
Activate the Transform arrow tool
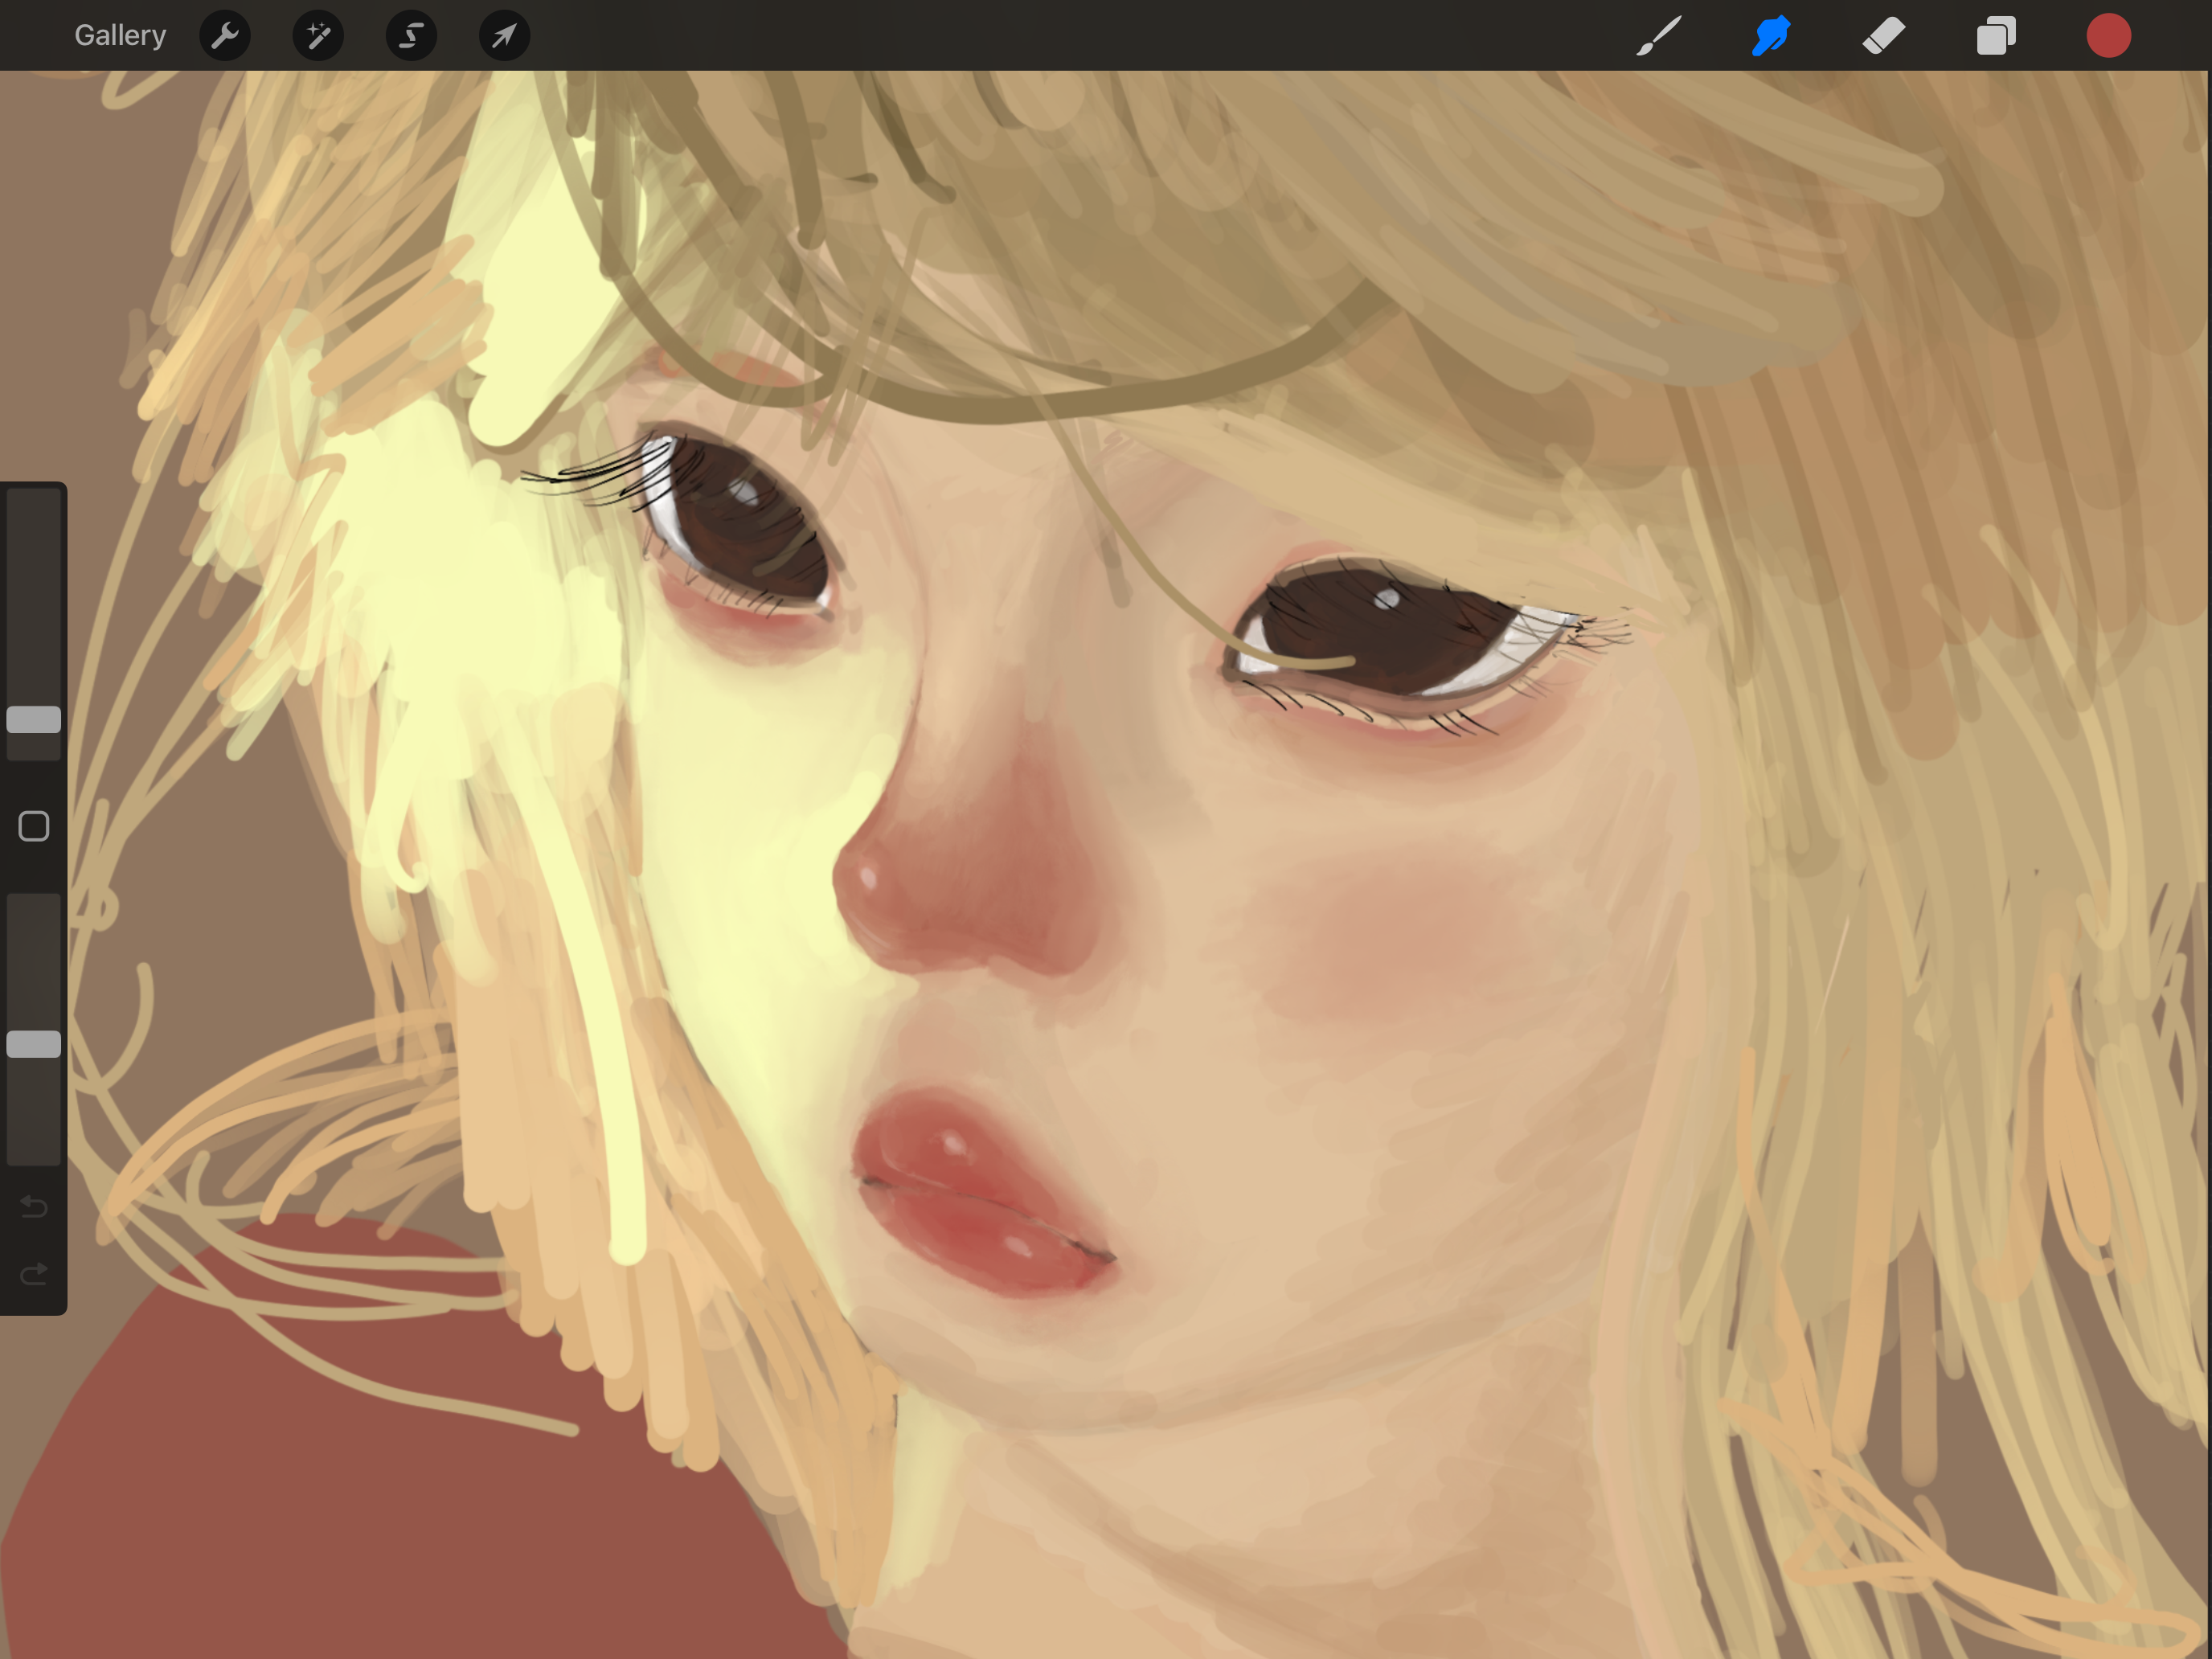click(504, 36)
